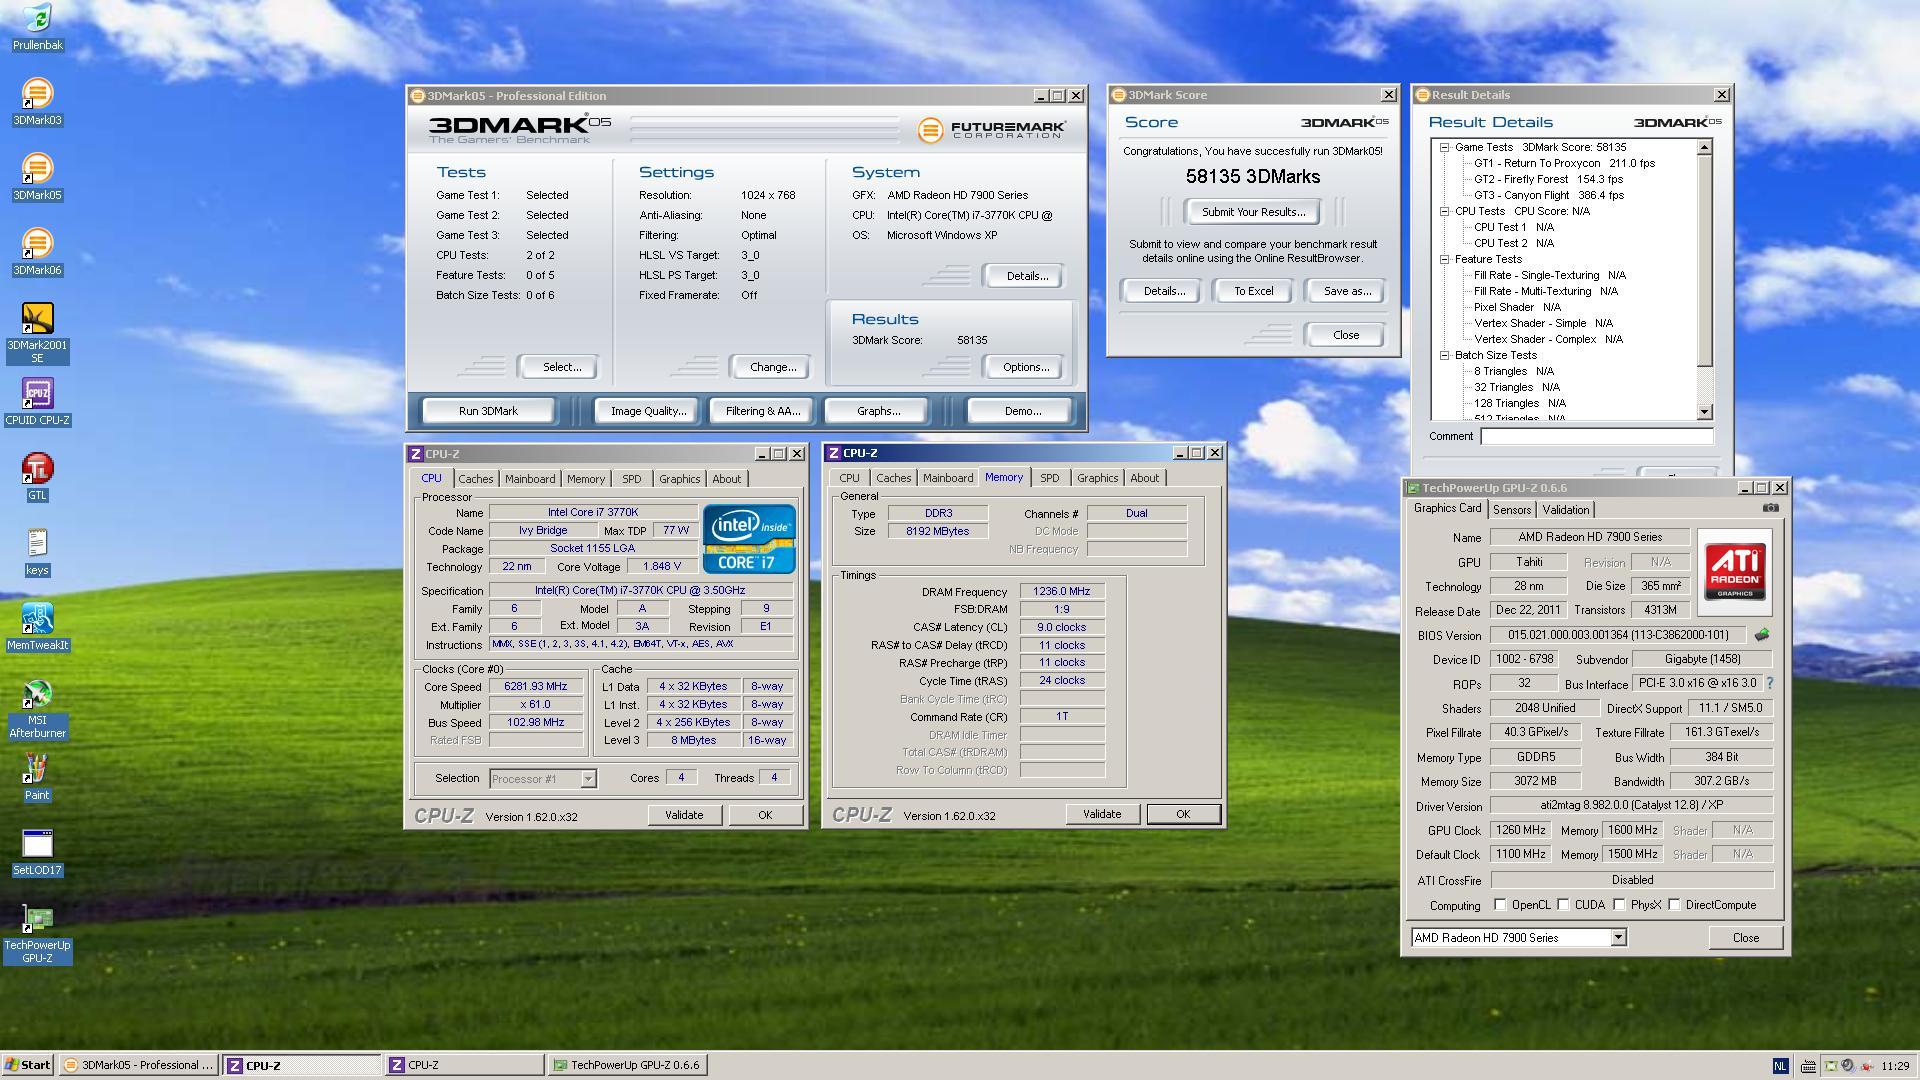The width and height of the screenshot is (1920, 1080).
Task: Click the Save as... button
Action: (x=1346, y=291)
